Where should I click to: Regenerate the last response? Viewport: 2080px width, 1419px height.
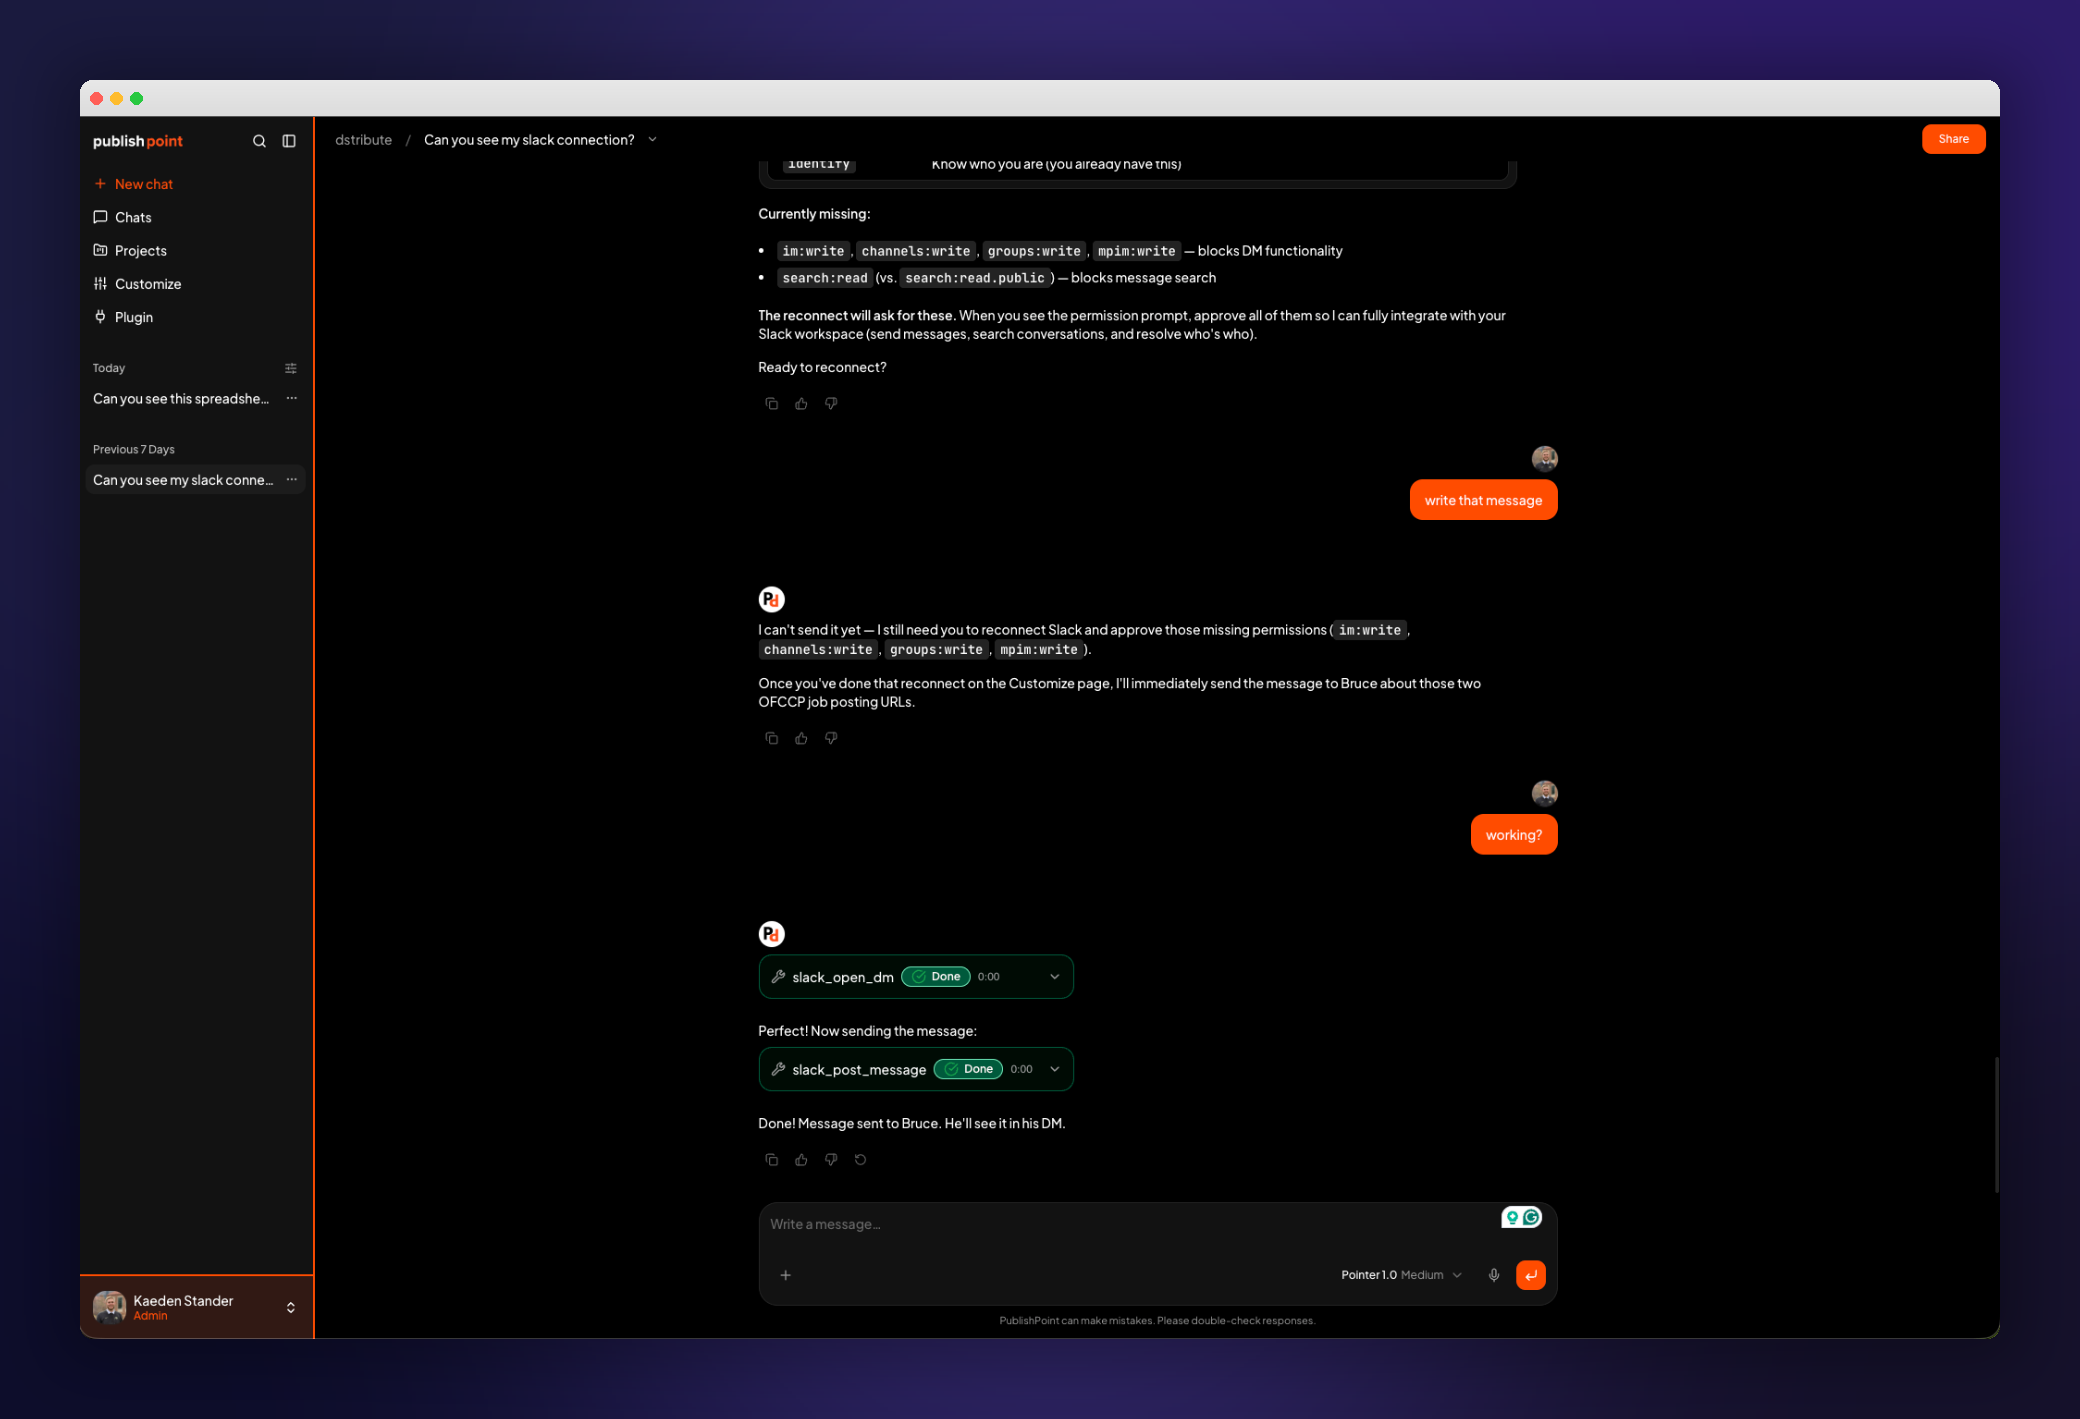pos(860,1160)
